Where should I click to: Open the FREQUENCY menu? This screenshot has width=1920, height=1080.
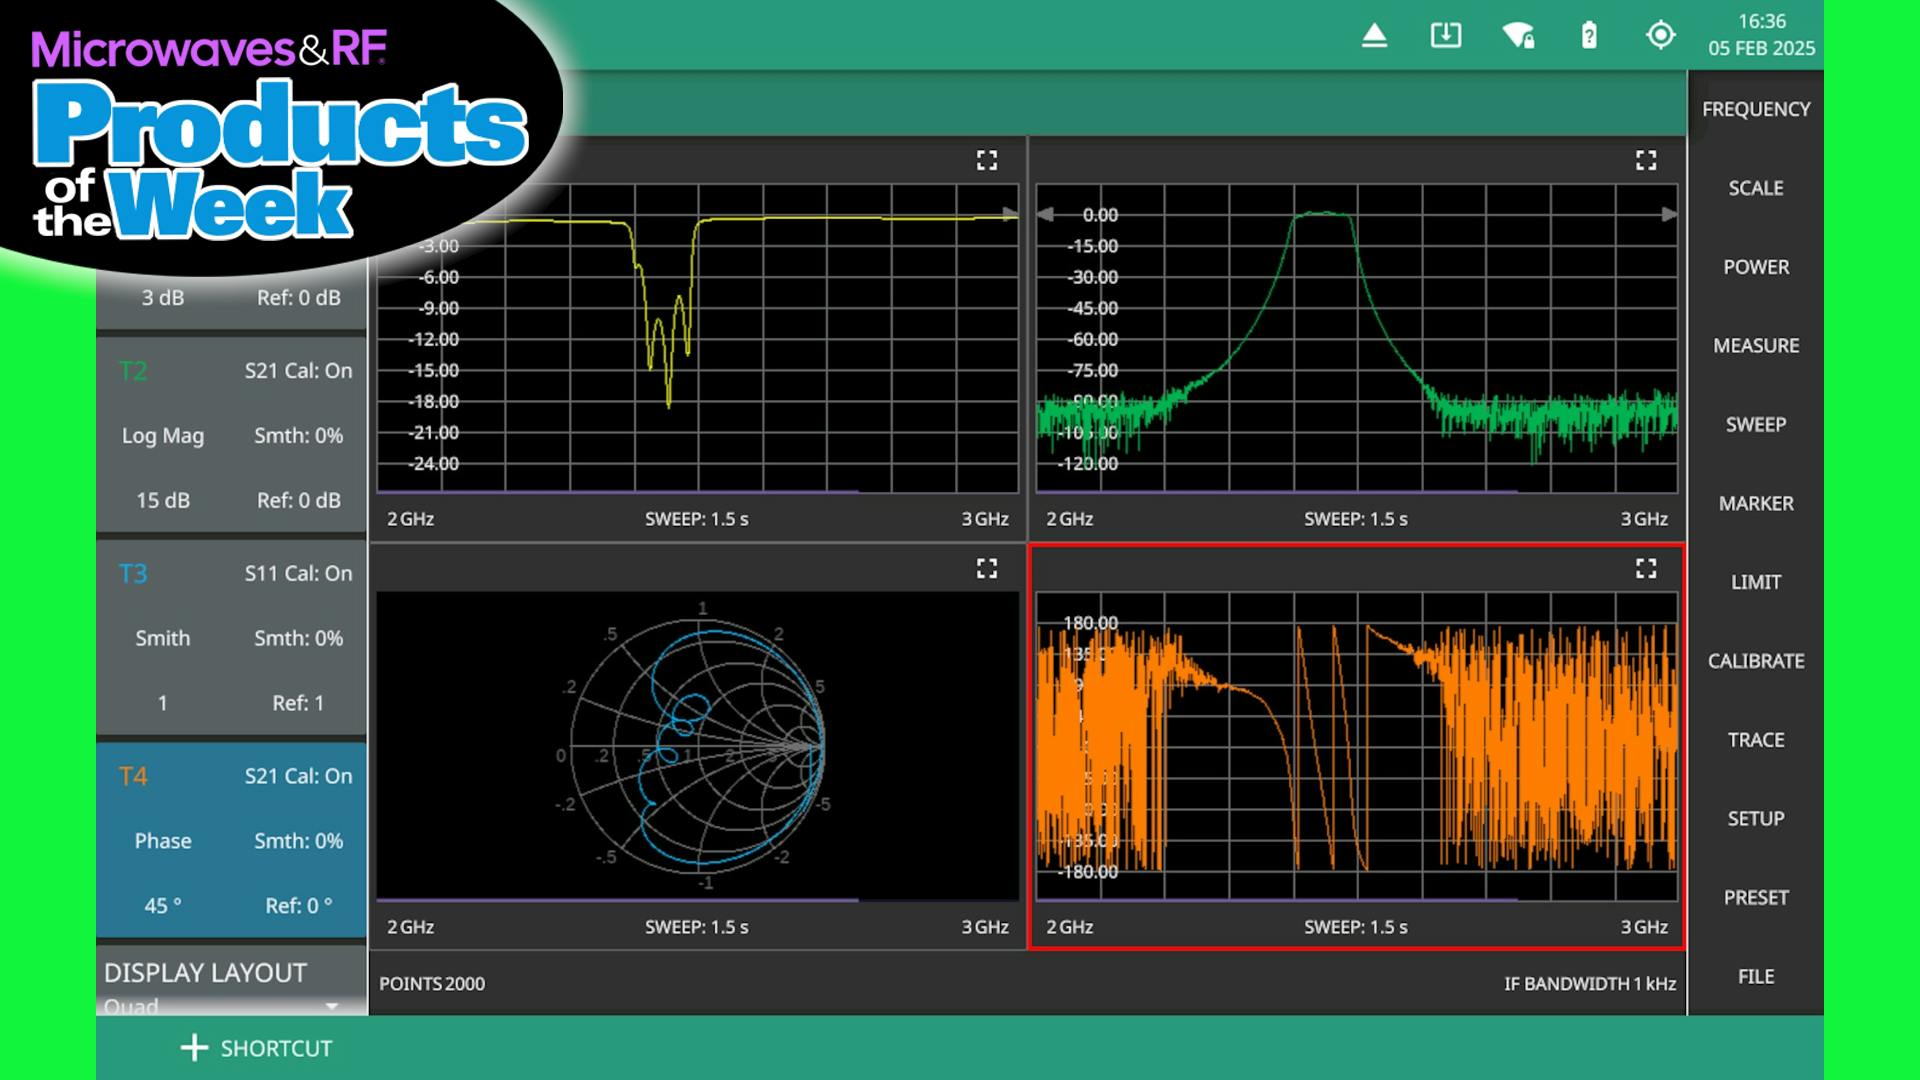[x=1753, y=109]
